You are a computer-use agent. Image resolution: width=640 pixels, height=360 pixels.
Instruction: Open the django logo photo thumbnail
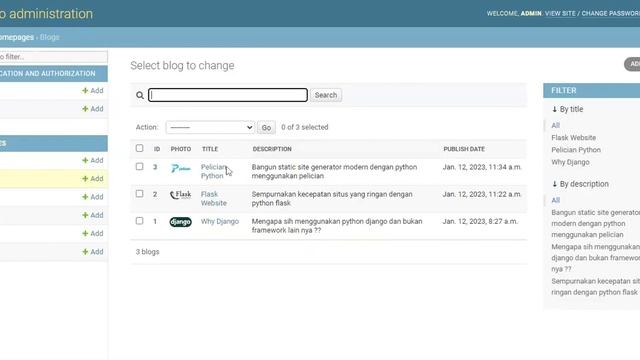click(x=180, y=222)
